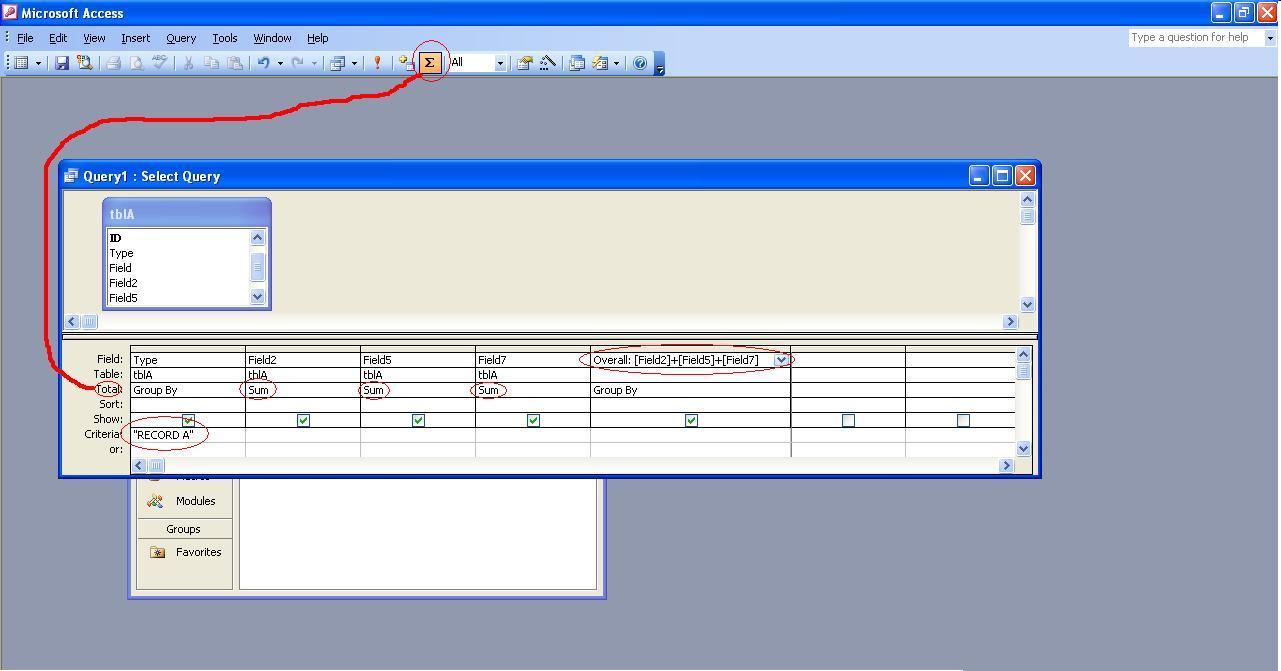Open the Edit menu
Screen dimensions: 1281x671
(x=58, y=38)
